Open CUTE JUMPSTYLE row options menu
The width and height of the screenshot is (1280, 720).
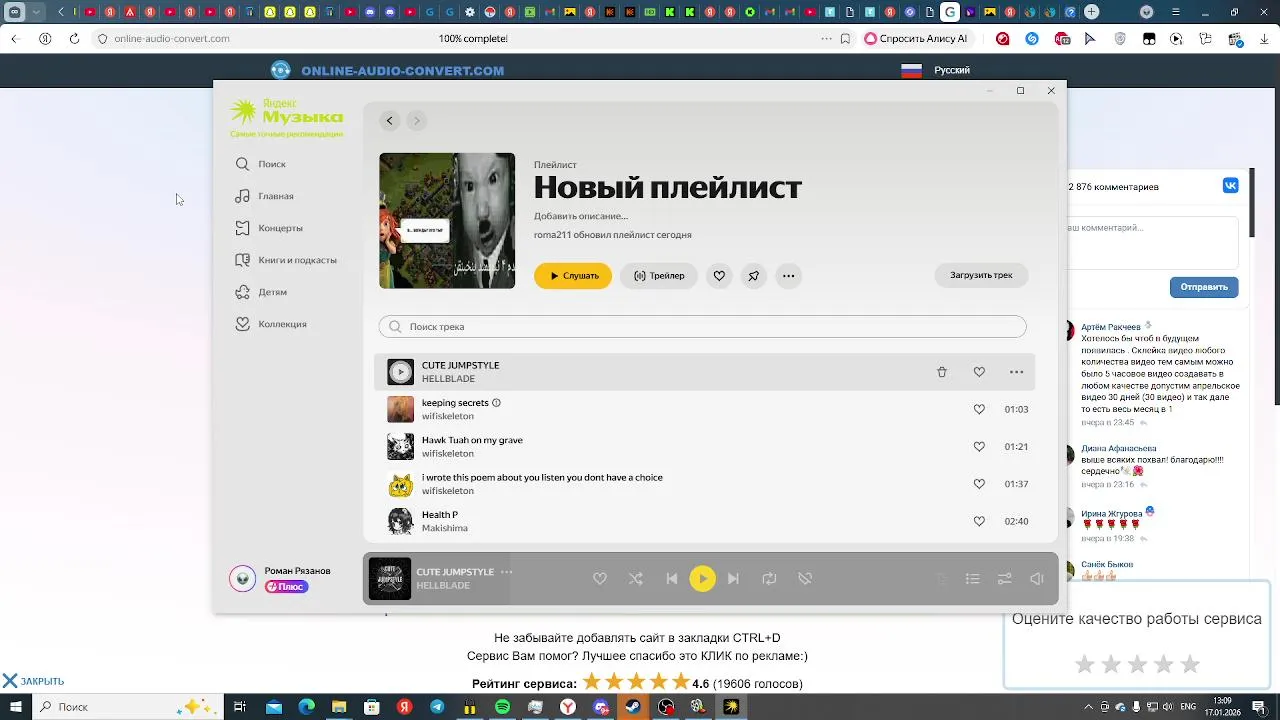point(1016,372)
